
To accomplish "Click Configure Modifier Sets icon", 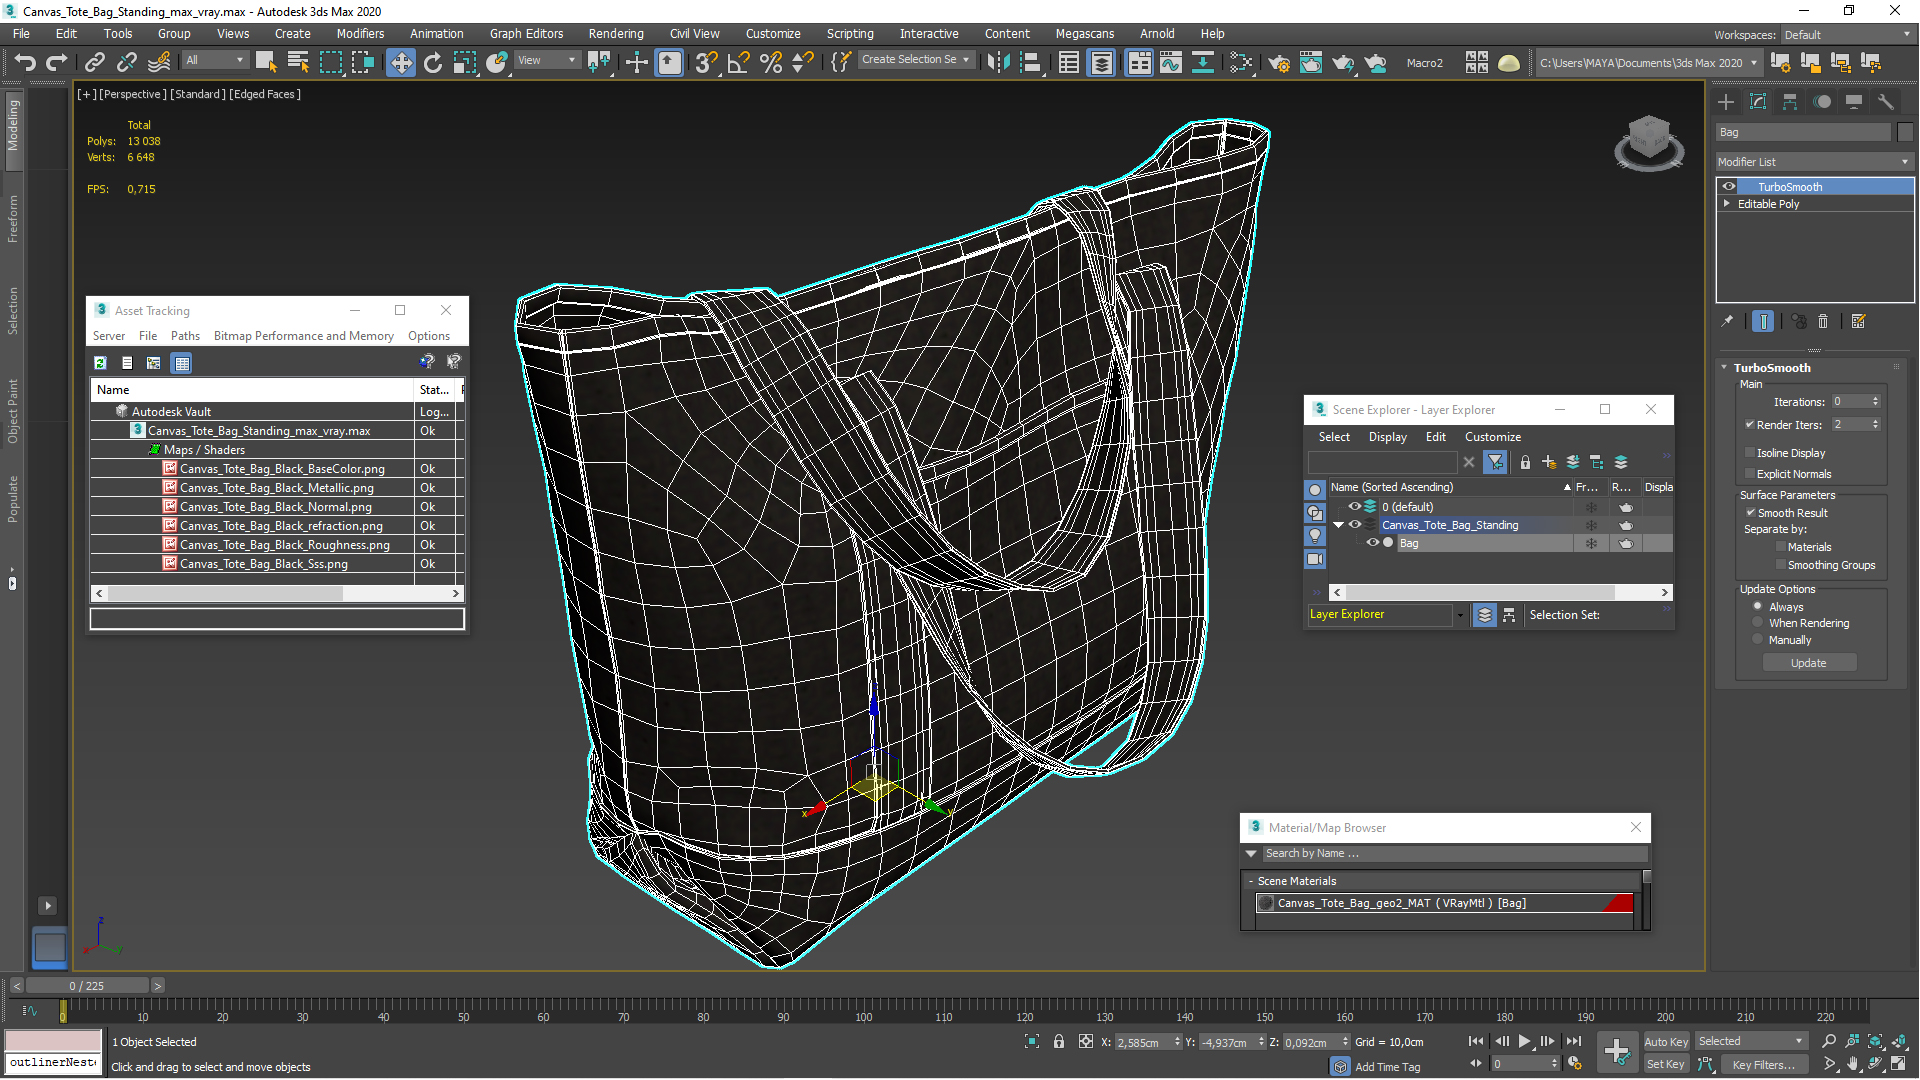I will (x=1859, y=321).
